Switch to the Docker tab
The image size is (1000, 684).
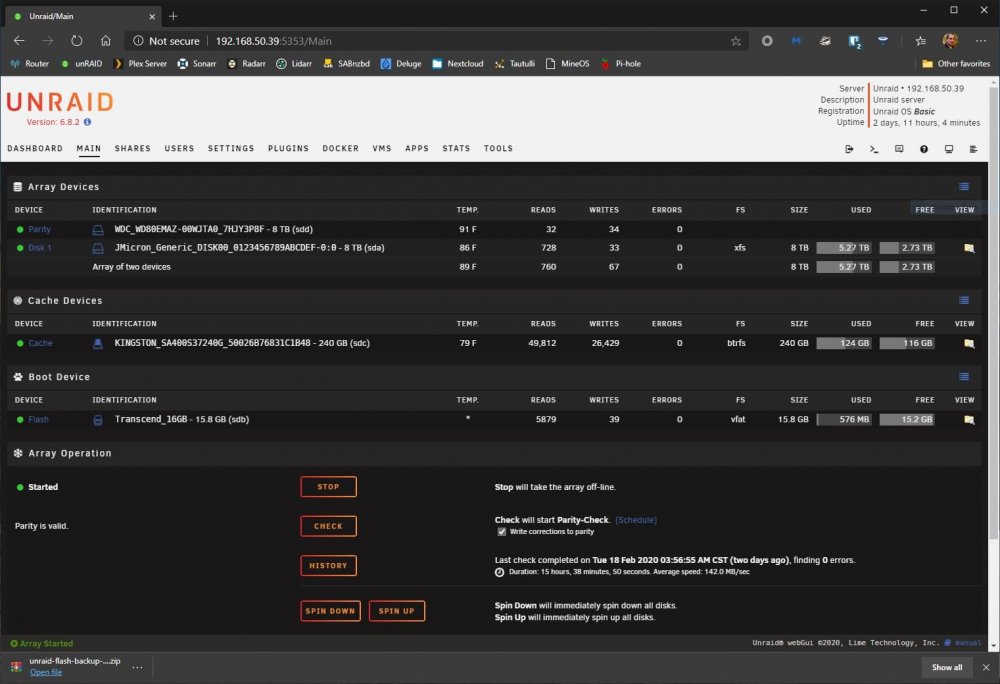click(341, 149)
